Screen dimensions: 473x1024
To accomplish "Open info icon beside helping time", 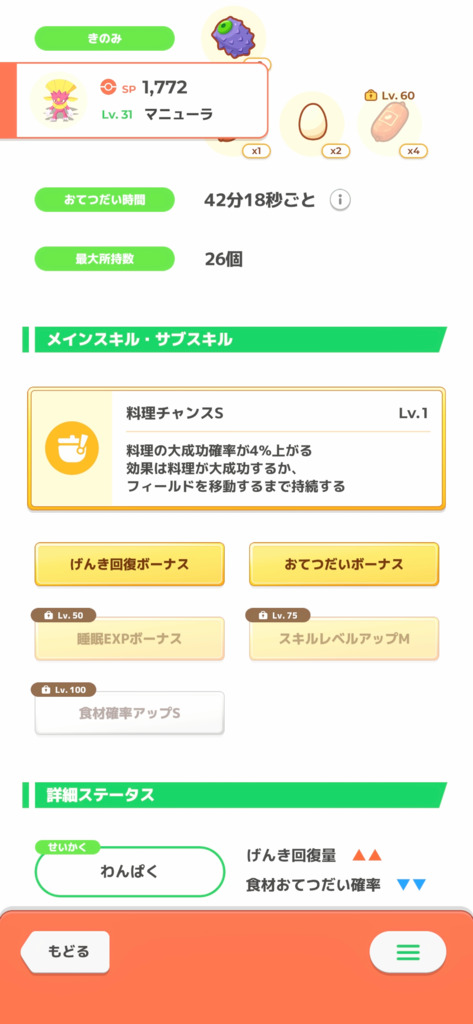I will 340,200.
